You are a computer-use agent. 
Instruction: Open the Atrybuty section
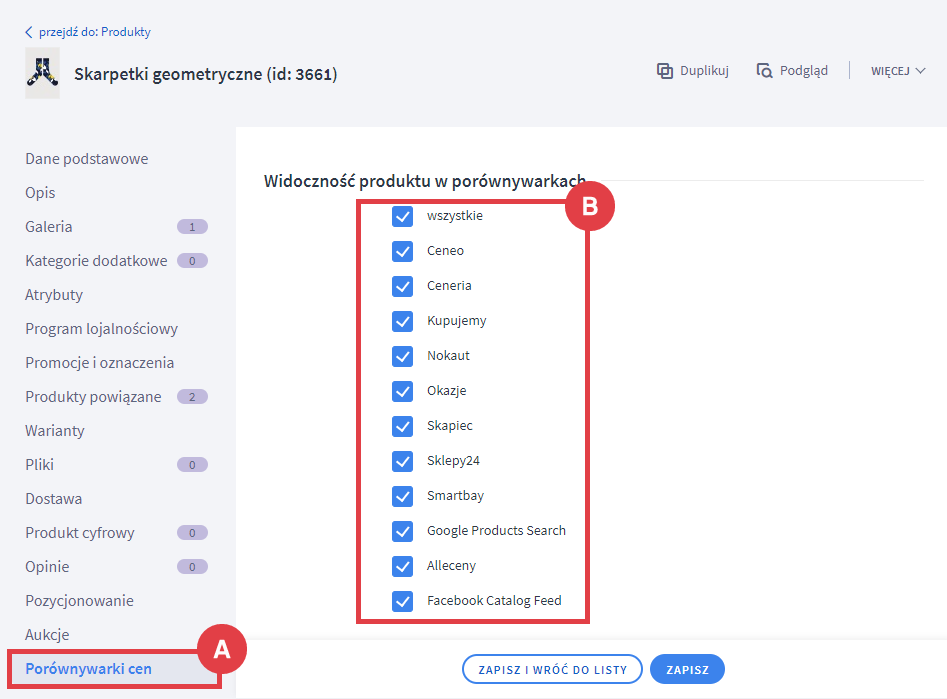click(x=54, y=295)
